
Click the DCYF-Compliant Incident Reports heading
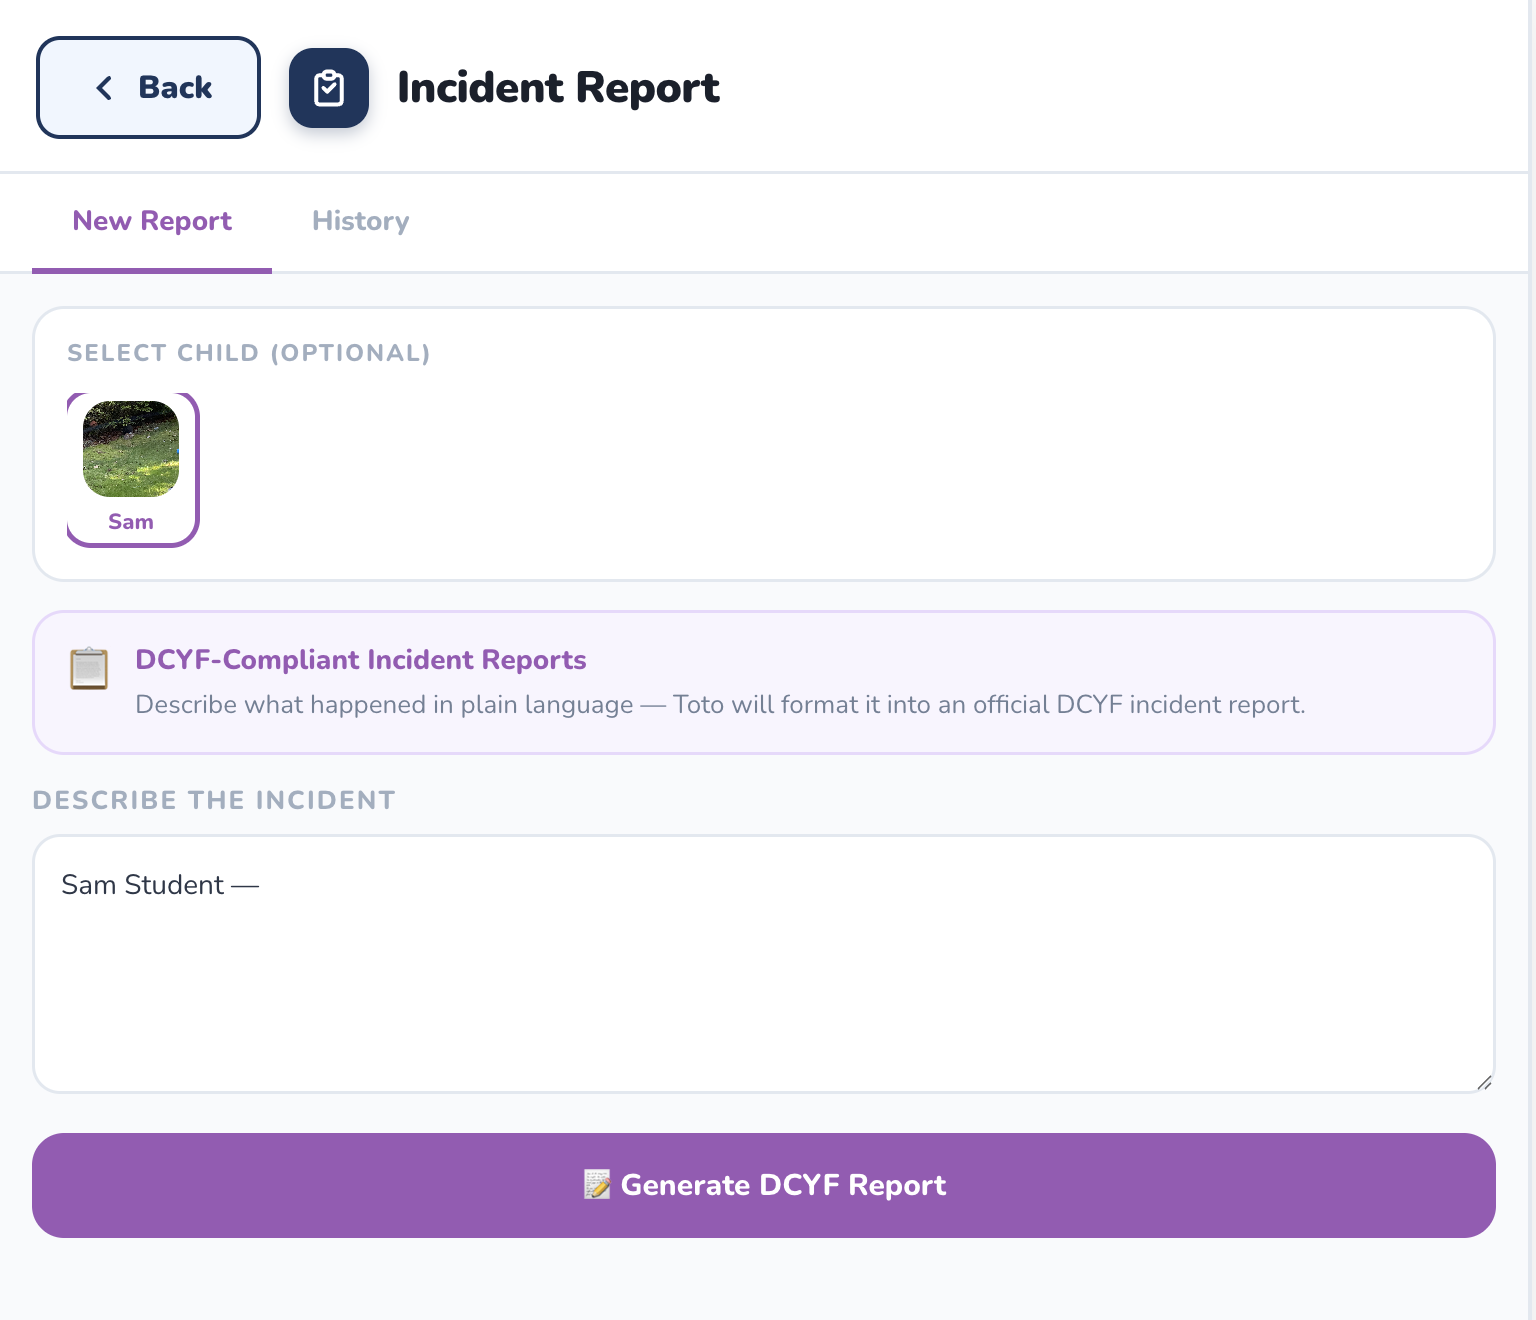pos(360,660)
